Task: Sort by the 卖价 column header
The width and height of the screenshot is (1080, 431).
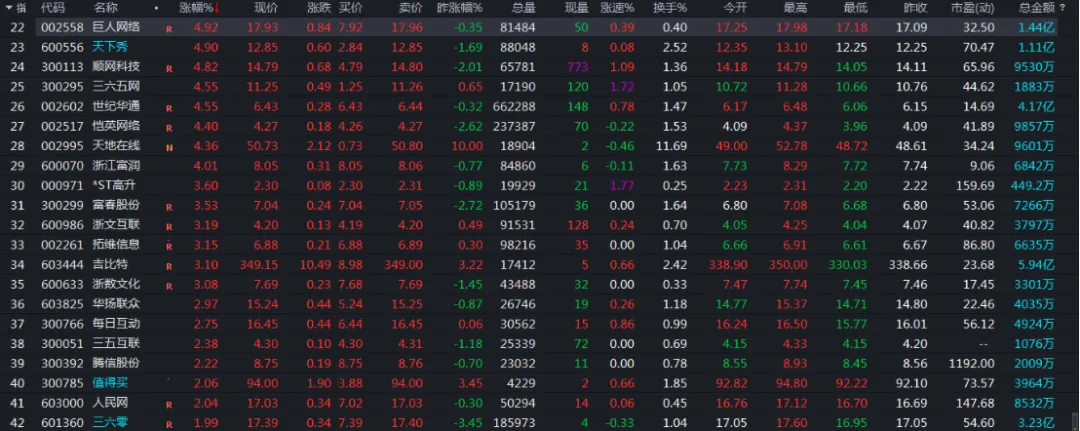Action: 411,8
